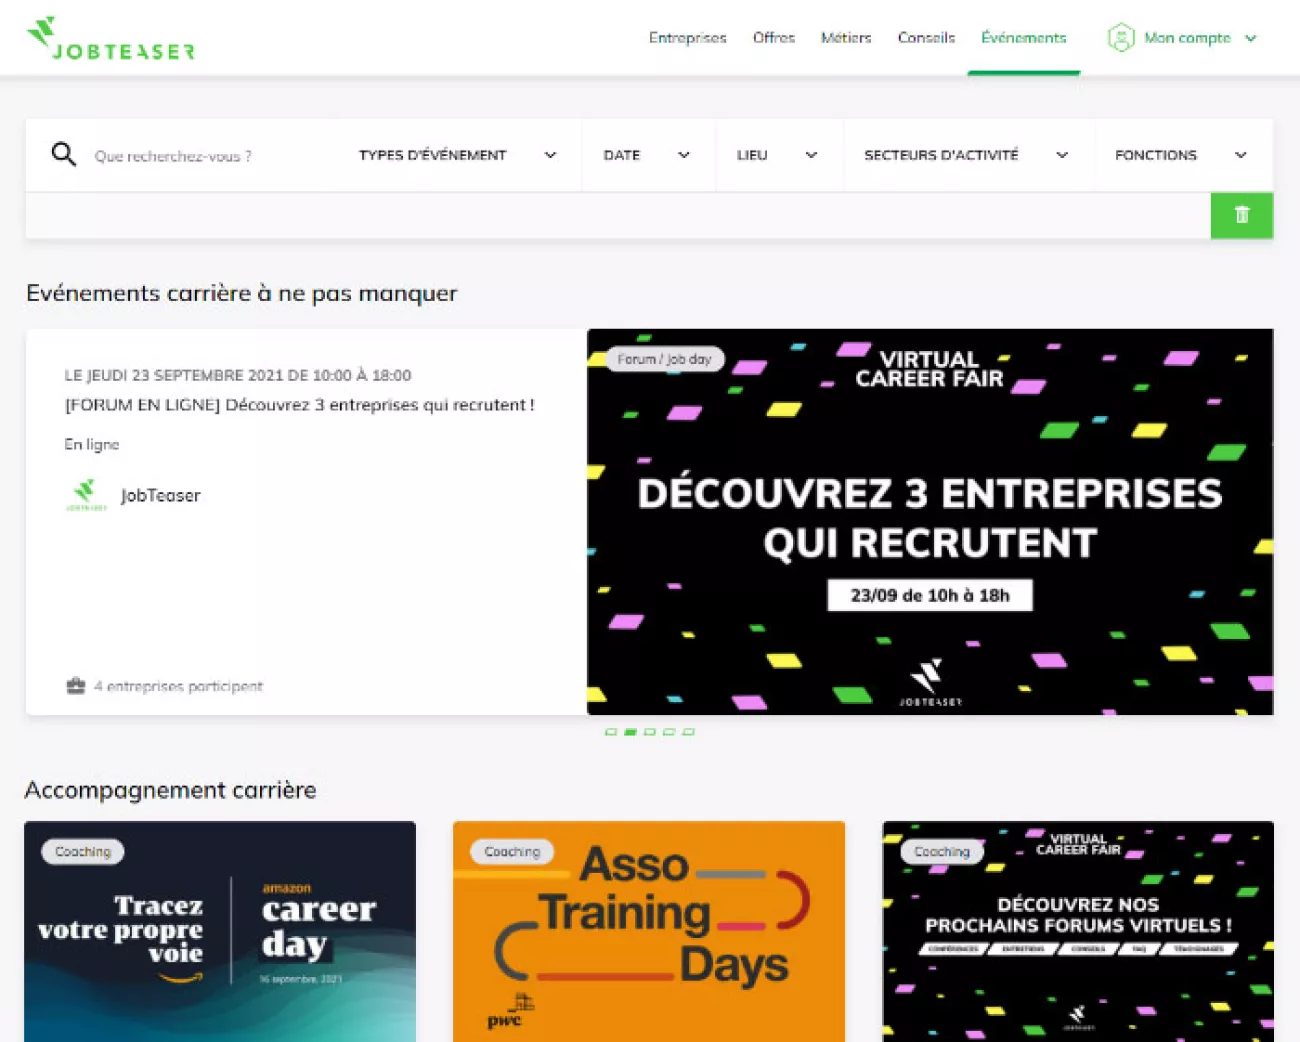Click the Evénements carrière à ne pas manquer heading

tap(242, 293)
